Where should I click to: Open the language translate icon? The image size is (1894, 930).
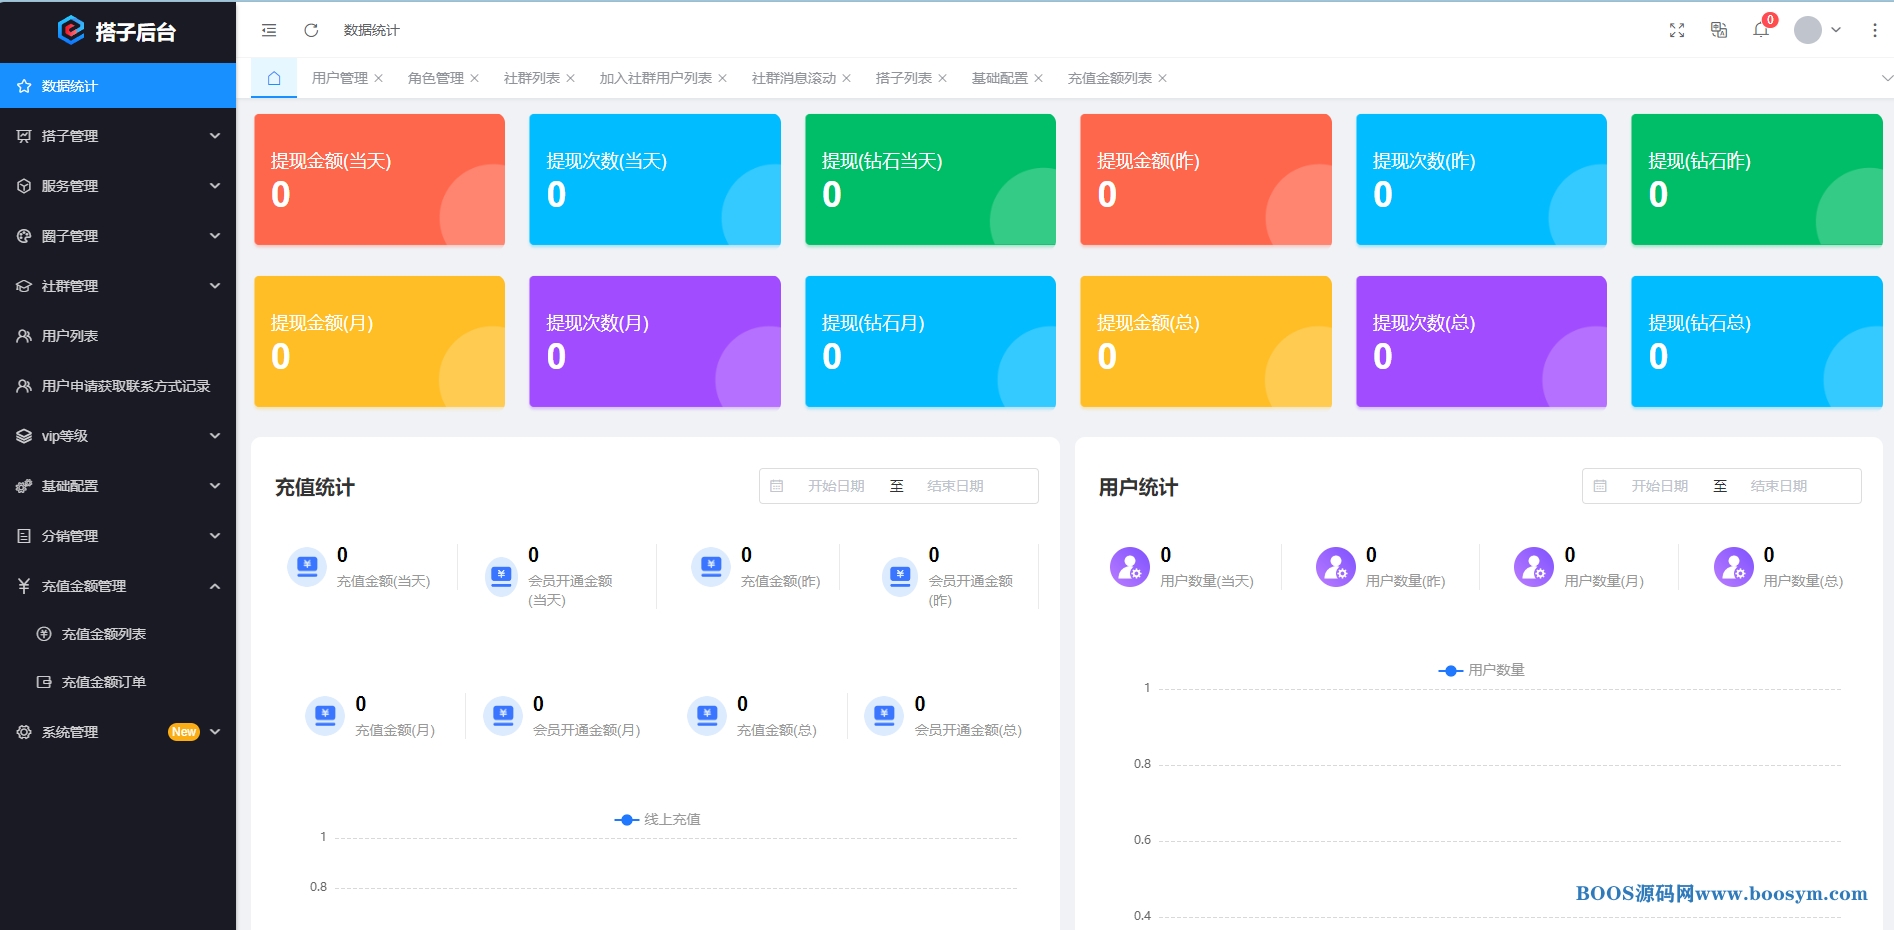(x=1719, y=30)
